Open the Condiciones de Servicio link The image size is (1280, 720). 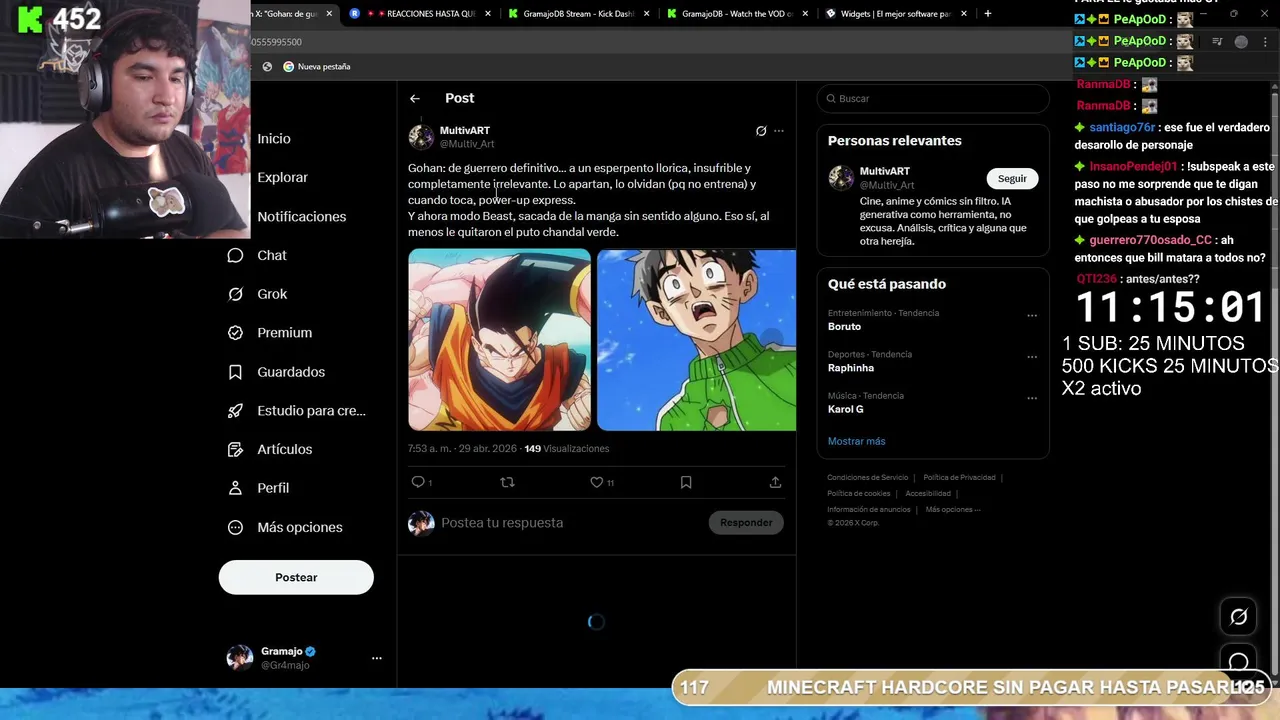(868, 477)
